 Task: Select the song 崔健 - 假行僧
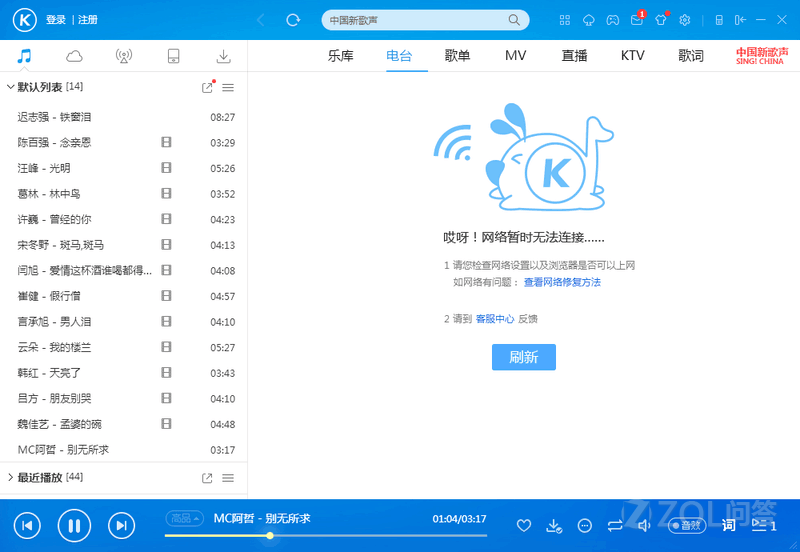[123, 296]
